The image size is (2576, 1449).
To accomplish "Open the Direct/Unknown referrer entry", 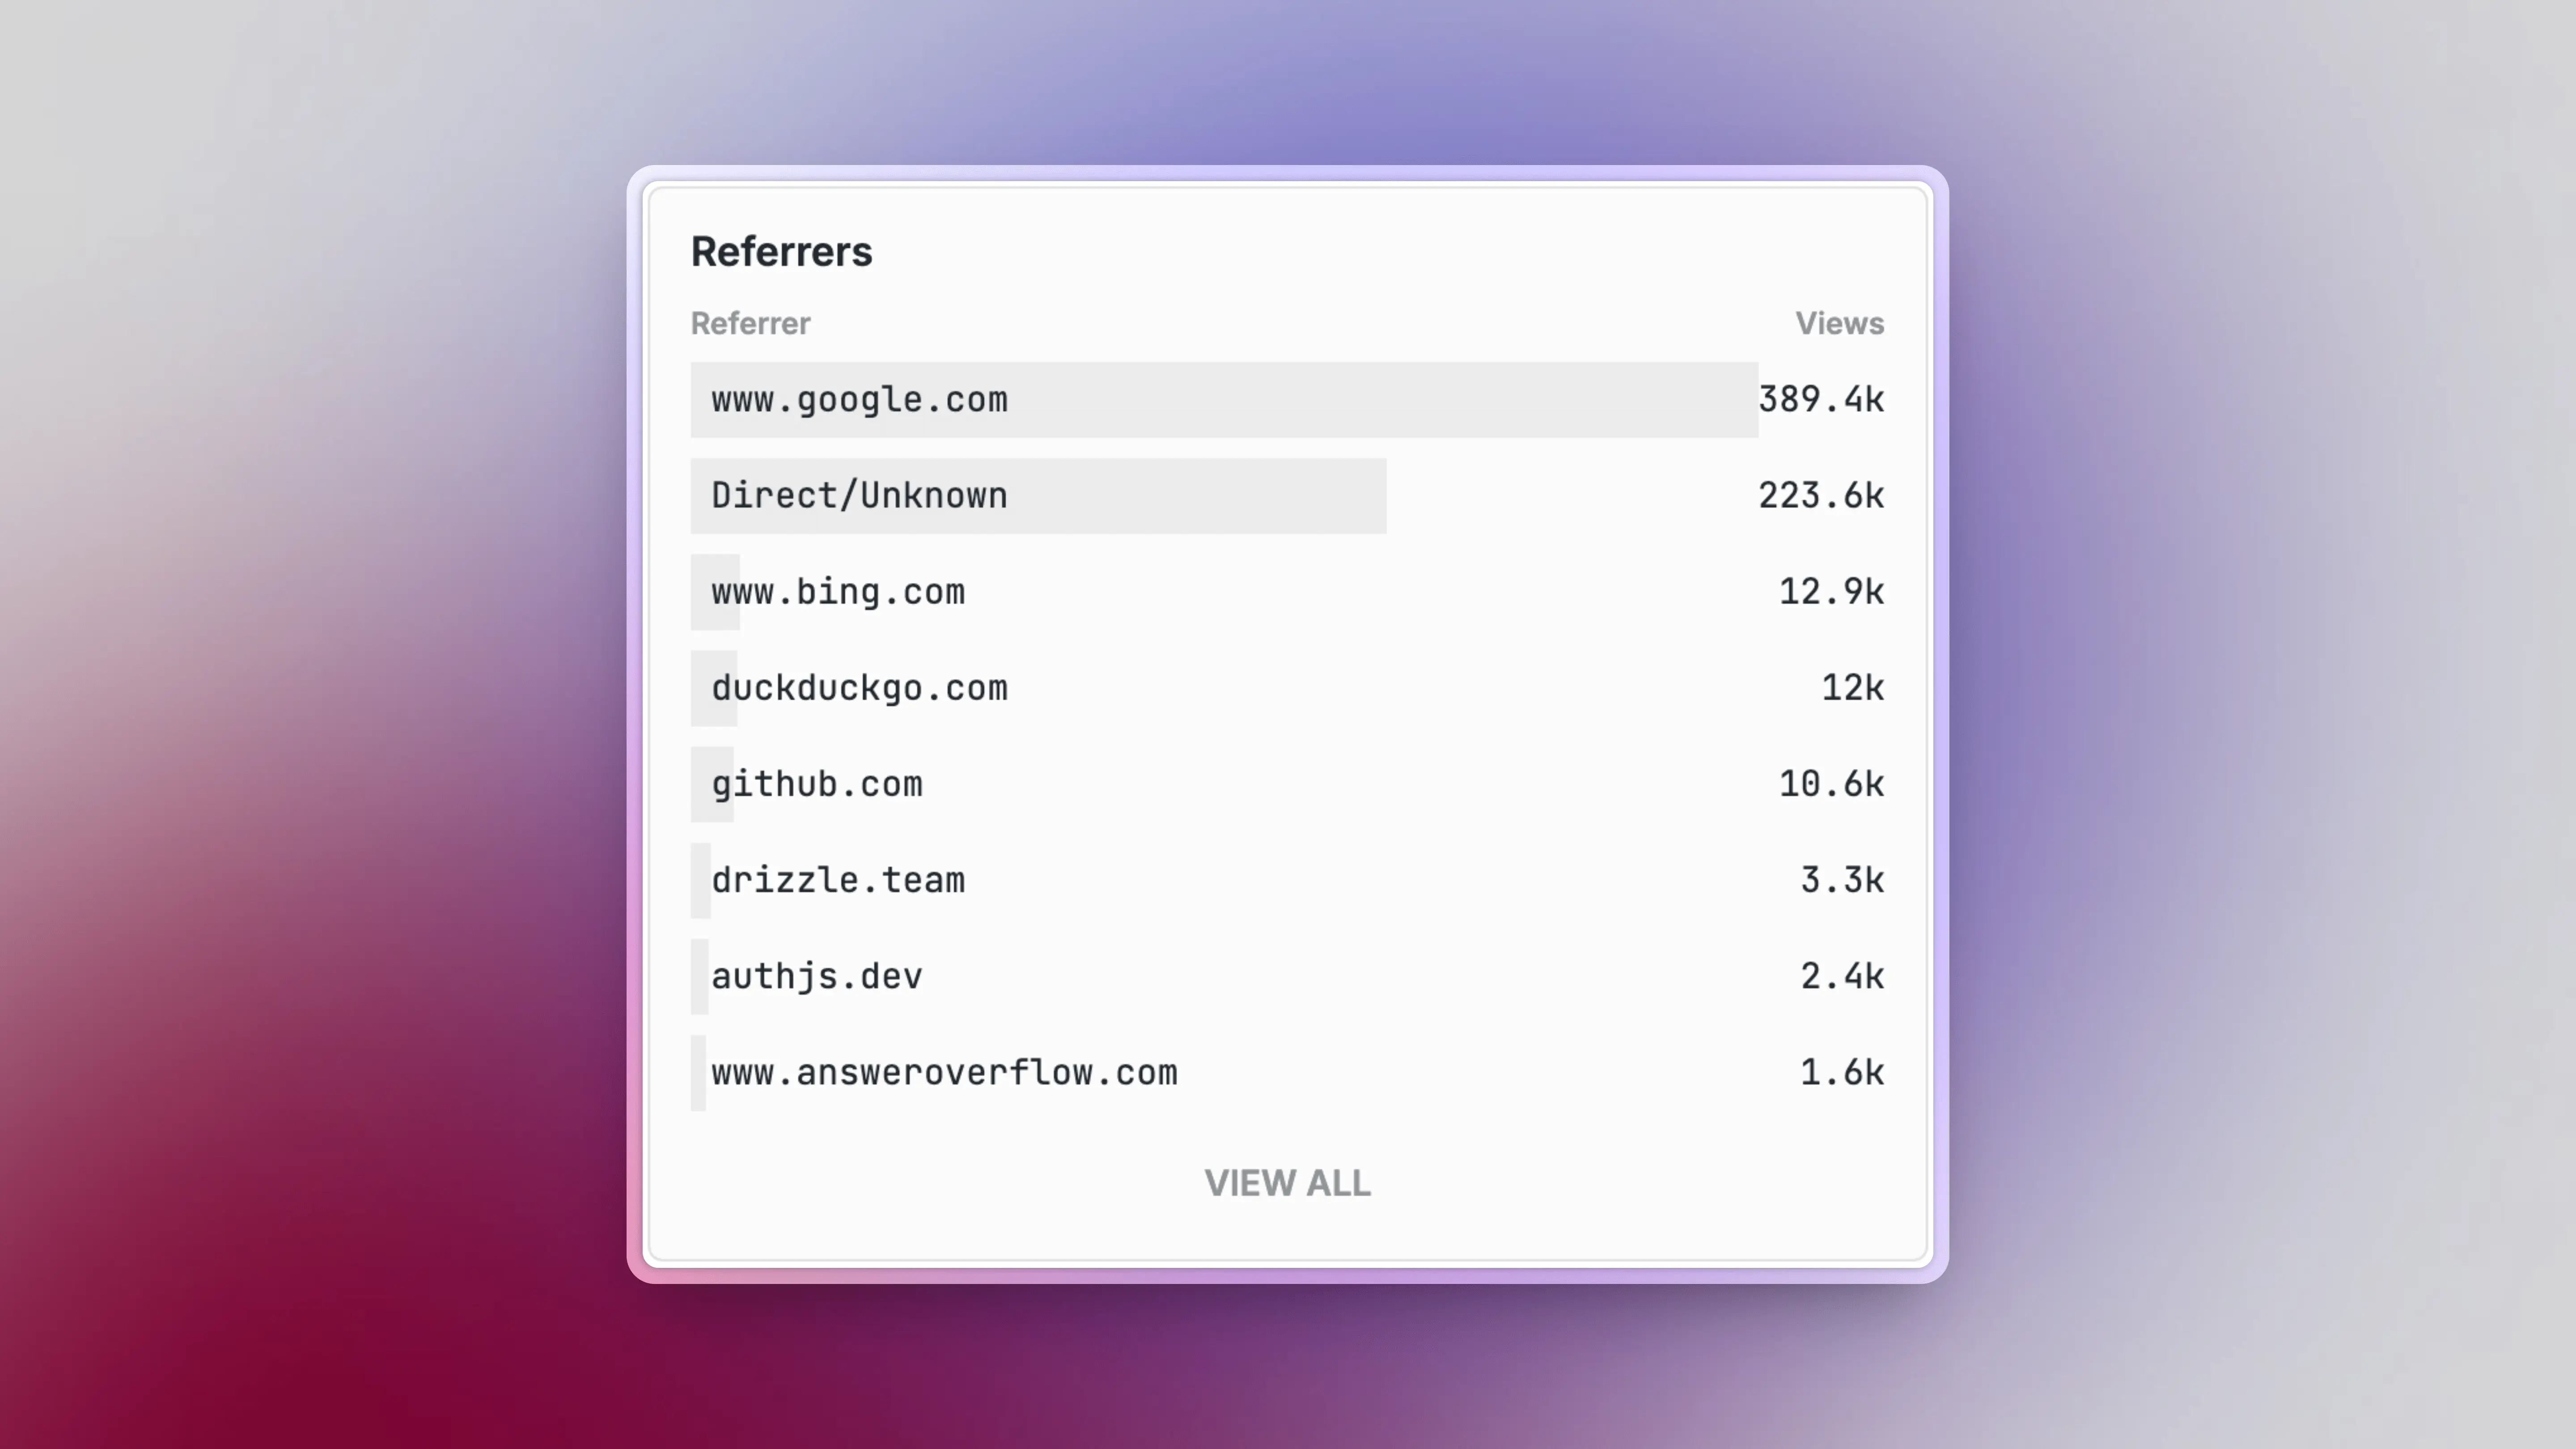I will [x=1287, y=496].
